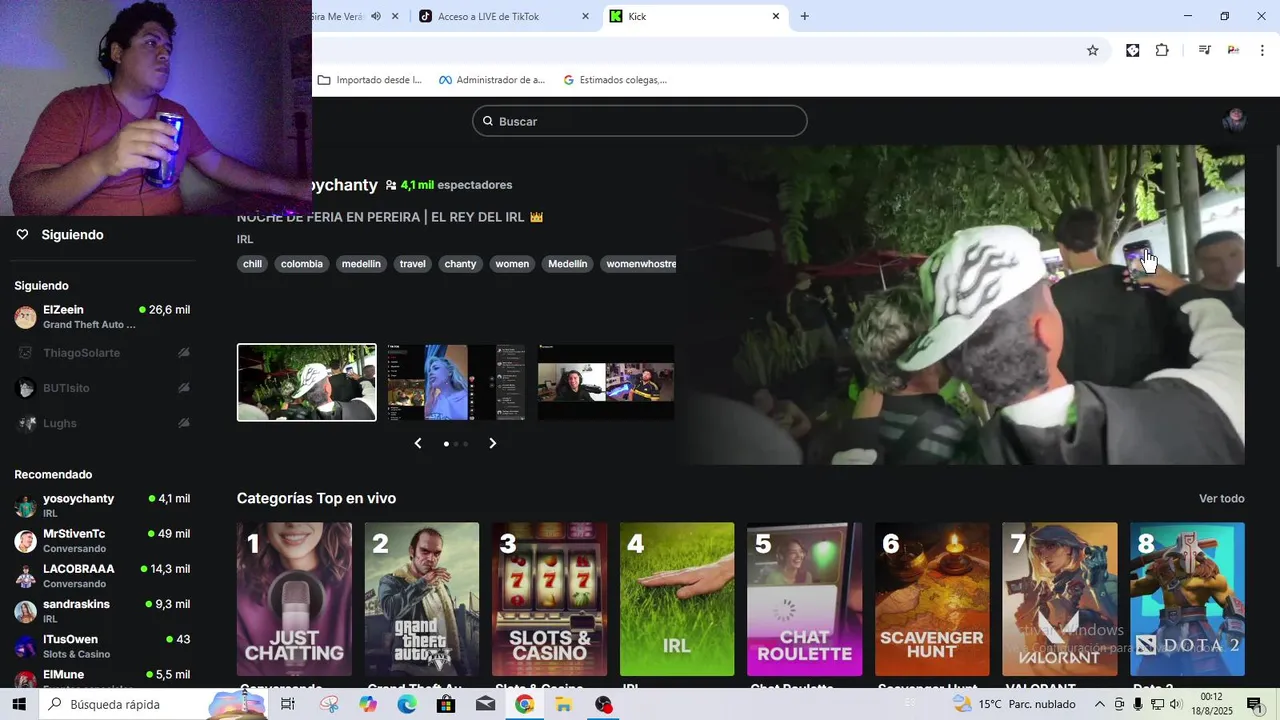Open Task View on the taskbar
The image size is (1280, 720).
point(288,704)
